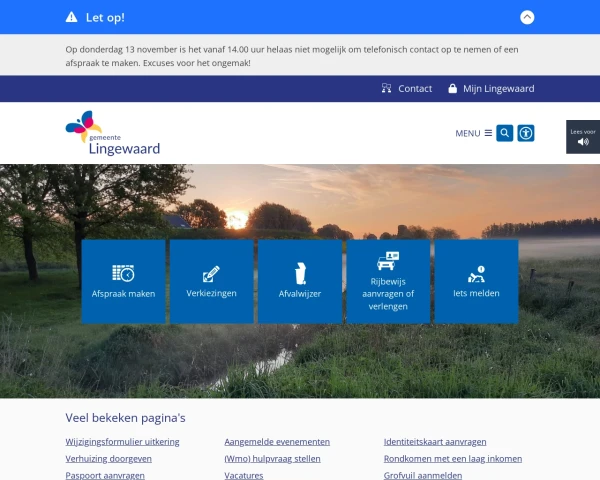This screenshot has width=600, height=480.
Task: Click the padlock icon for Mijn Lingewaard
Action: (452, 88)
